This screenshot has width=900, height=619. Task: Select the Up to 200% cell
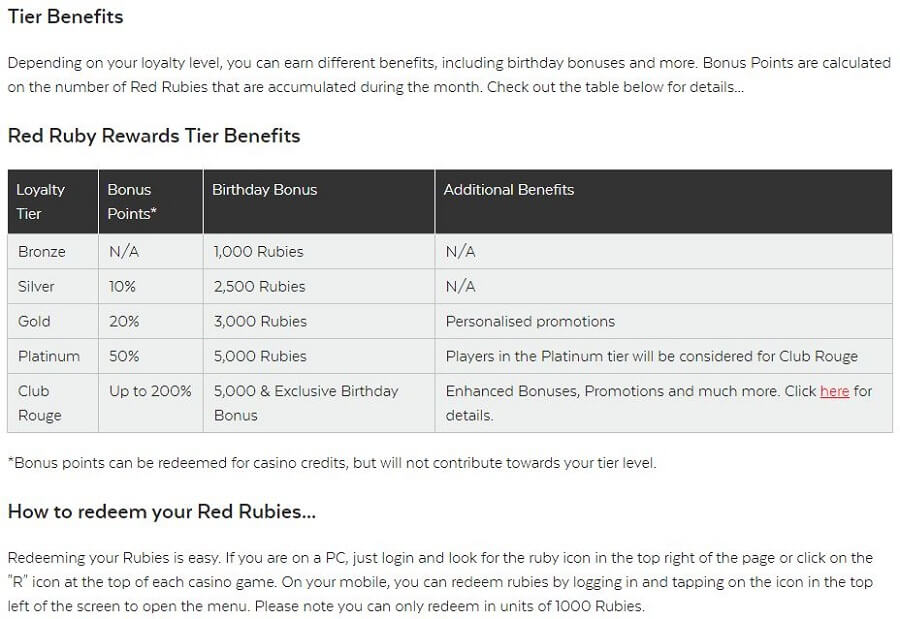[x=150, y=403]
